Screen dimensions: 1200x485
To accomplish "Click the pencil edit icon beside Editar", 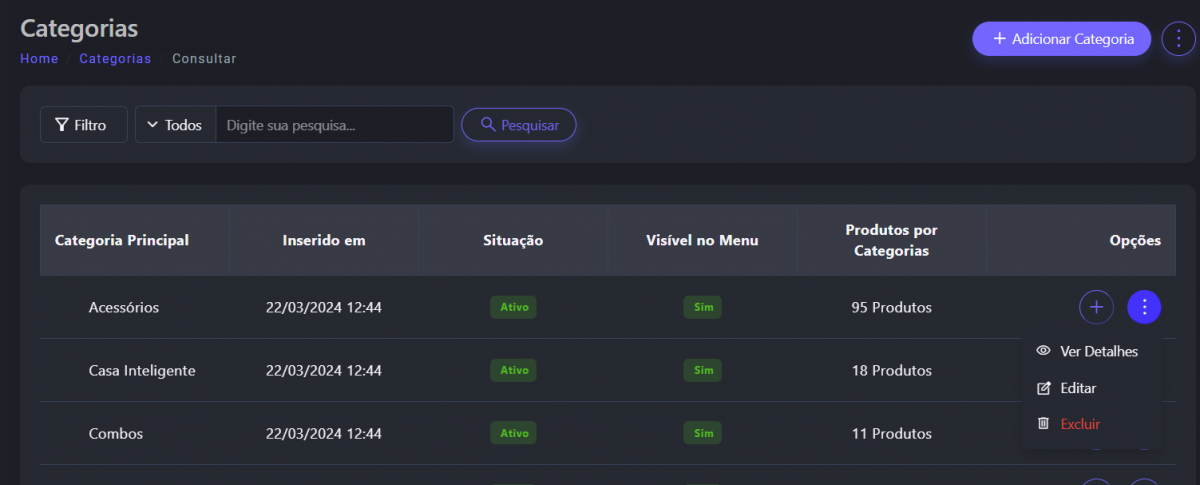I will click(x=1043, y=388).
